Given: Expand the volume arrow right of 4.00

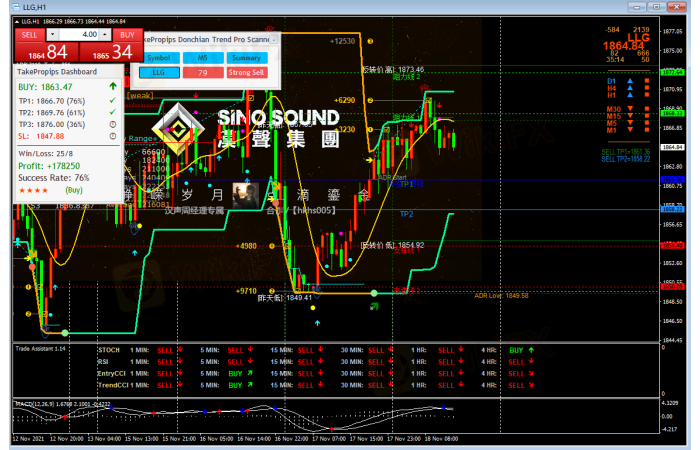Looking at the screenshot, I should click(107, 34).
